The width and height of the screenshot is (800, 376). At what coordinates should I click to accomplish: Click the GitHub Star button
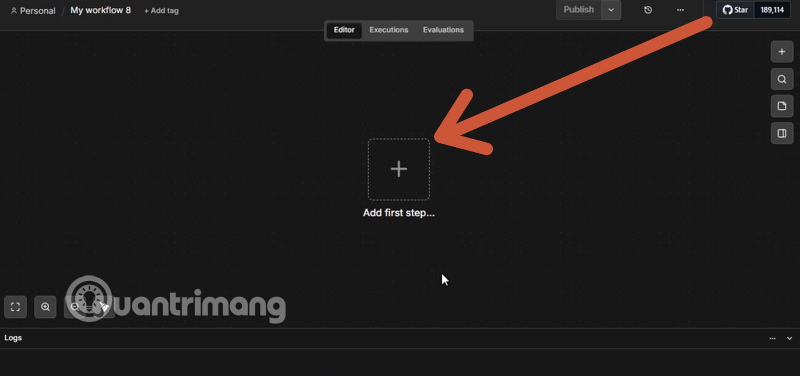pyautogui.click(x=735, y=10)
